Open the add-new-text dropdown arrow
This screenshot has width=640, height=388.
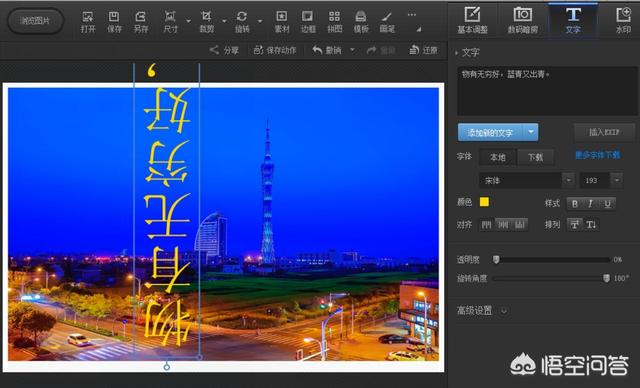coord(531,132)
